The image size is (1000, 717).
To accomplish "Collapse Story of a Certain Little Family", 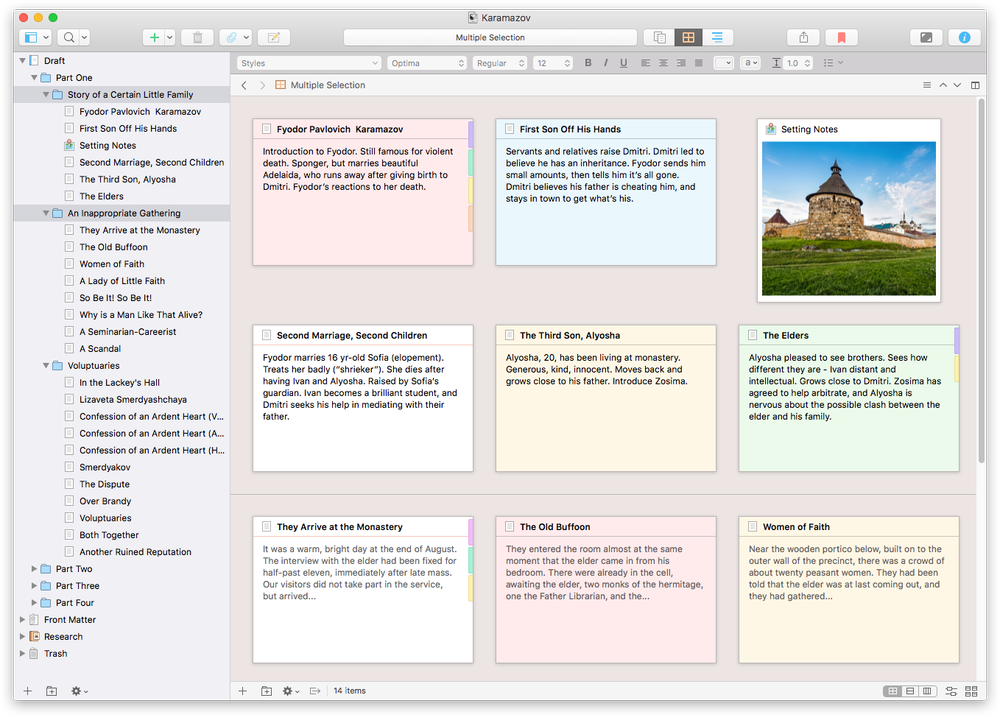I will point(46,94).
